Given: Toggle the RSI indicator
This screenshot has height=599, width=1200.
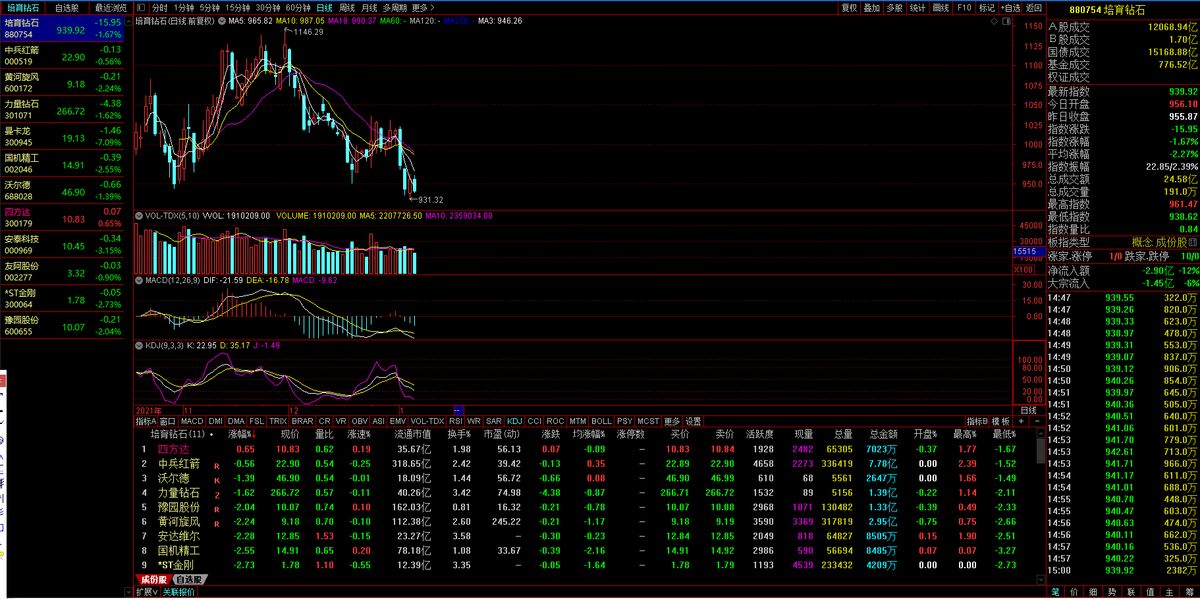Looking at the screenshot, I should tap(456, 421).
